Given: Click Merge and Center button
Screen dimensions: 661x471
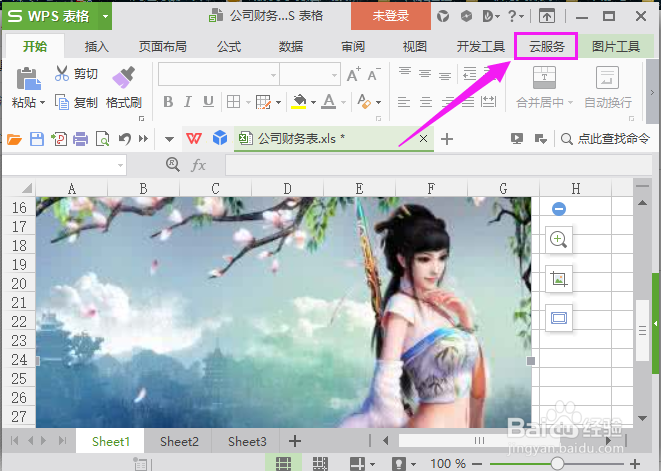Looking at the screenshot, I should (x=544, y=88).
